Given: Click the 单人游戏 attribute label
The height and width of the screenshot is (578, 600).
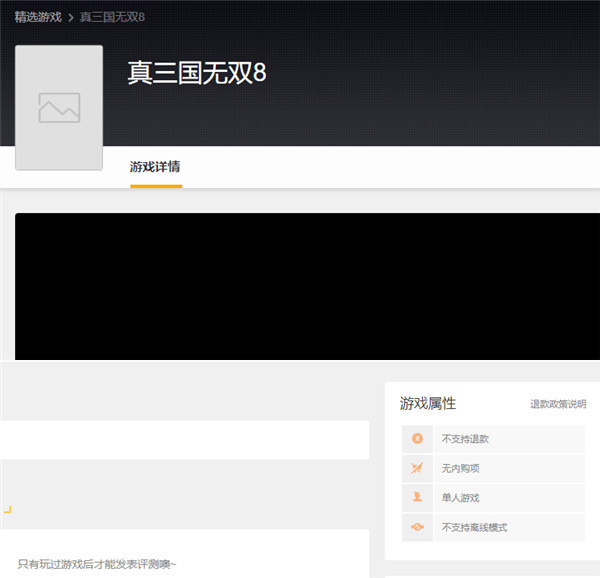Looking at the screenshot, I should (x=461, y=498).
